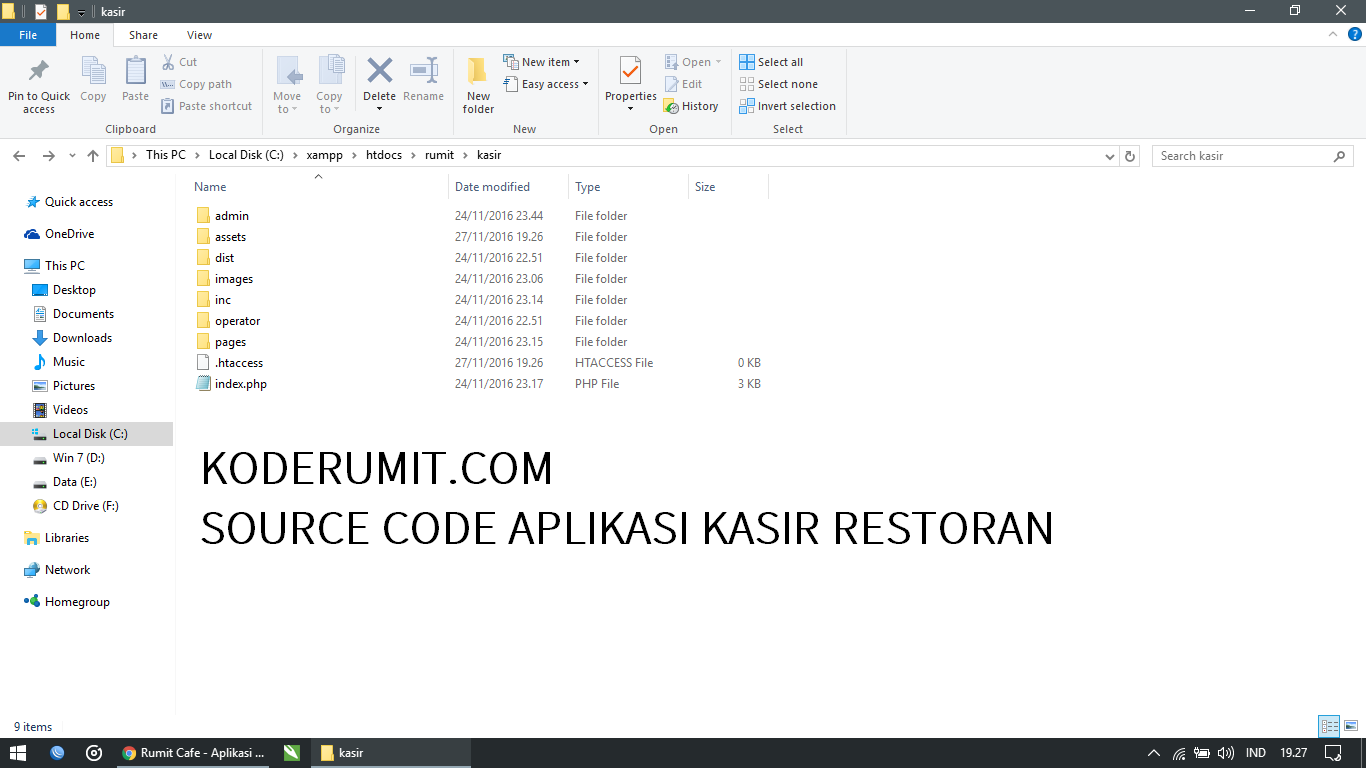Launch Chrome from the taskbar
Viewport: 1366px width, 768px height.
pos(129,753)
